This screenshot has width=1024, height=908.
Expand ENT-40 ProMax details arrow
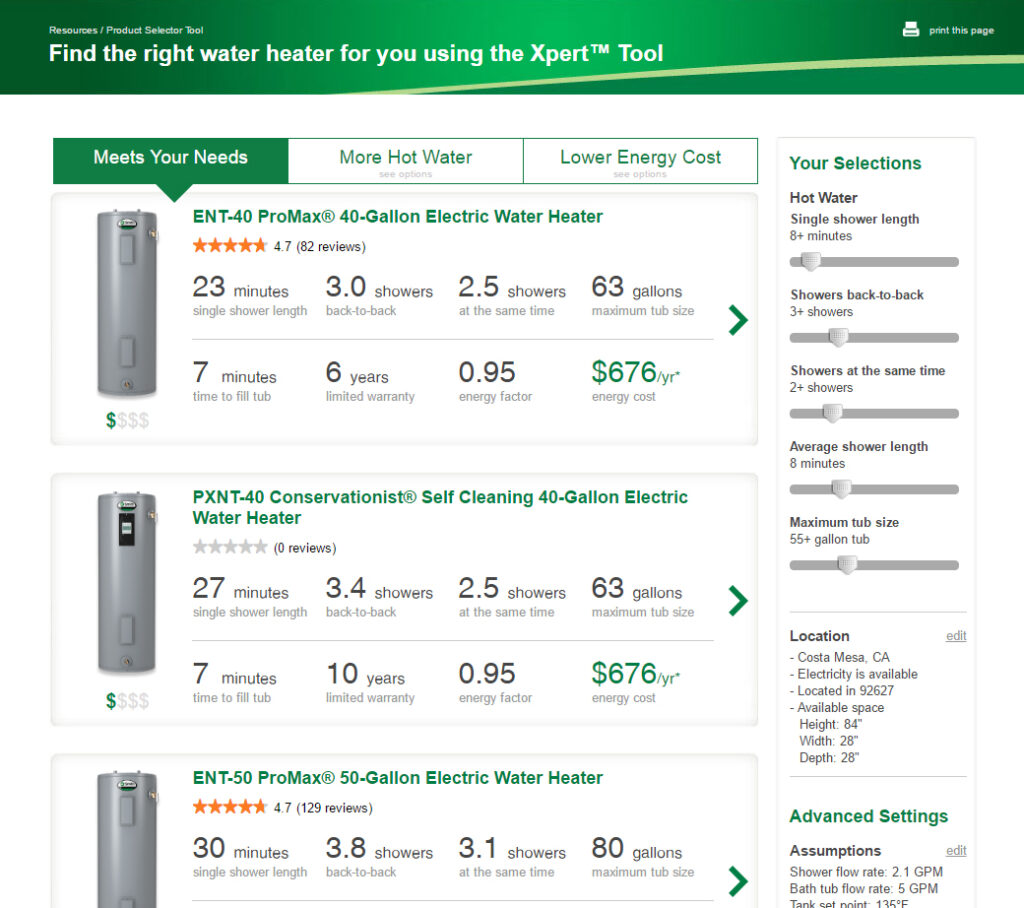coord(738,320)
